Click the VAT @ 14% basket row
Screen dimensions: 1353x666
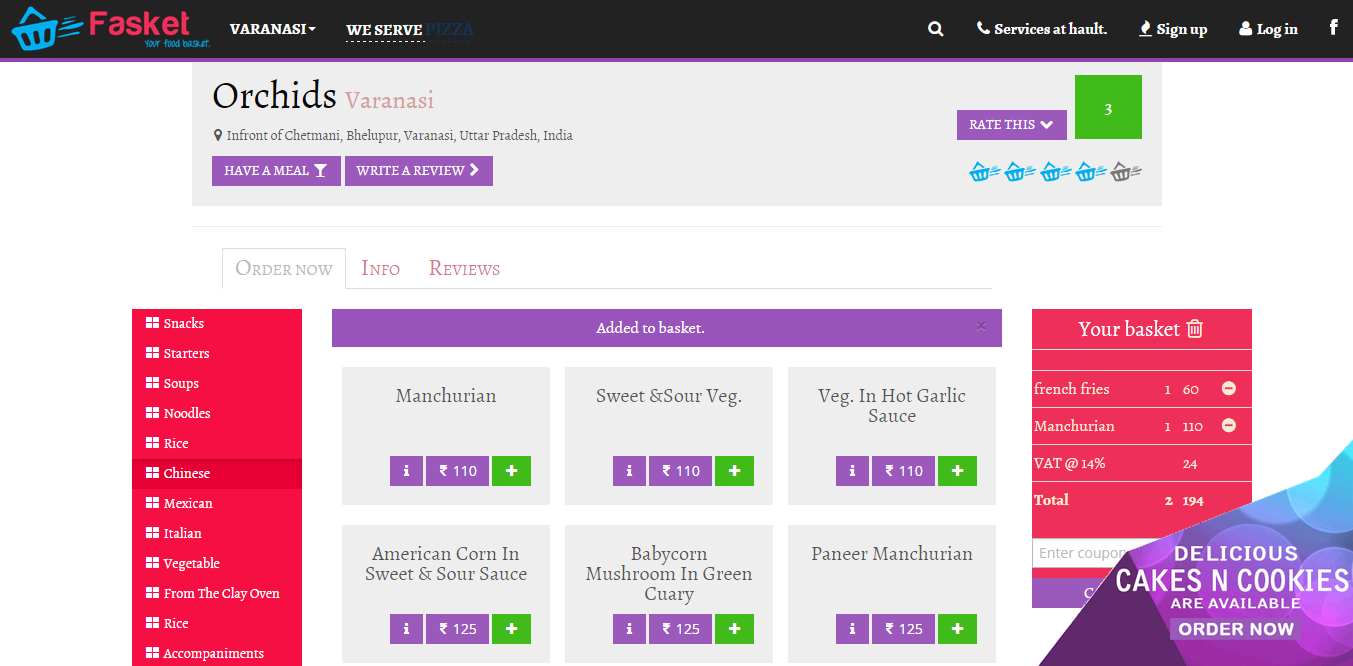click(x=1142, y=463)
